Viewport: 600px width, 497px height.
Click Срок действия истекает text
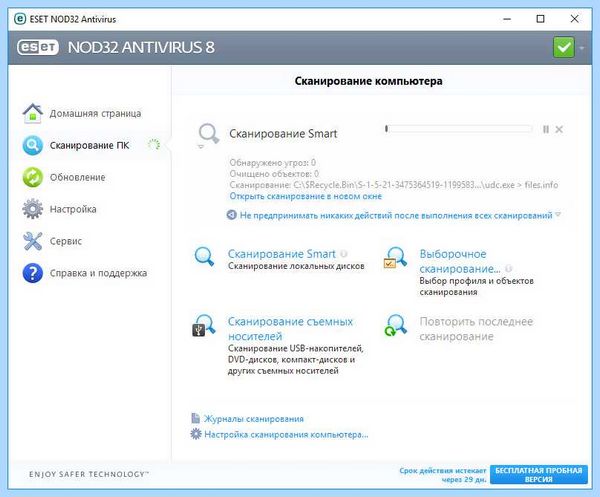click(443, 475)
